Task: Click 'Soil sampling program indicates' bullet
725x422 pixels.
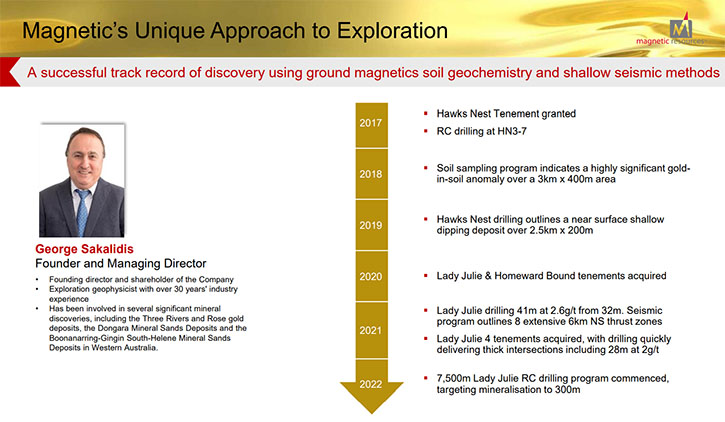Action: click(563, 174)
